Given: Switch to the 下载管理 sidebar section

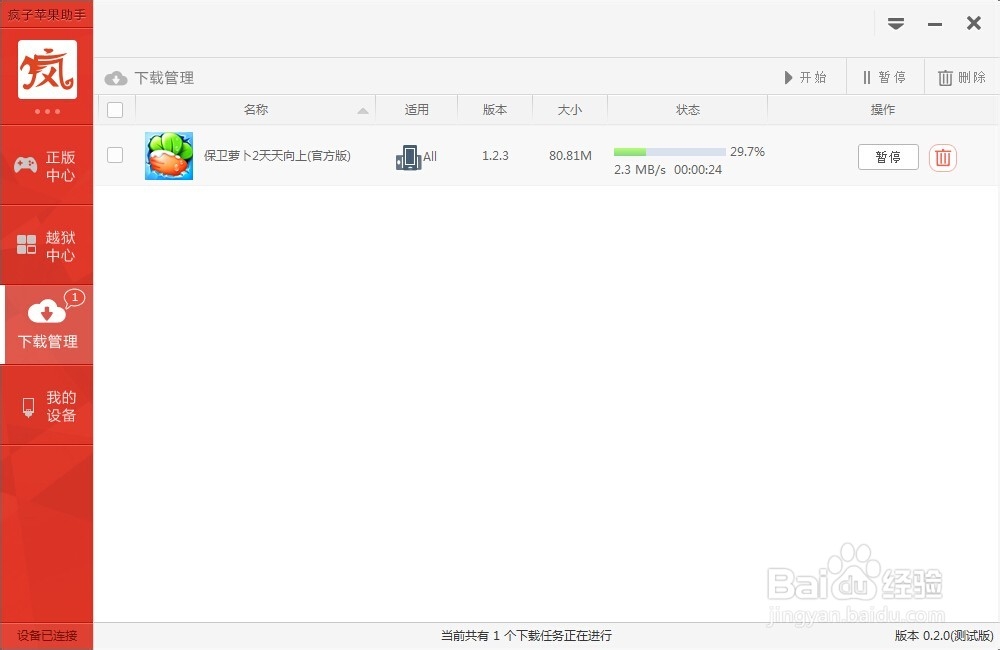Looking at the screenshot, I should click(x=47, y=324).
